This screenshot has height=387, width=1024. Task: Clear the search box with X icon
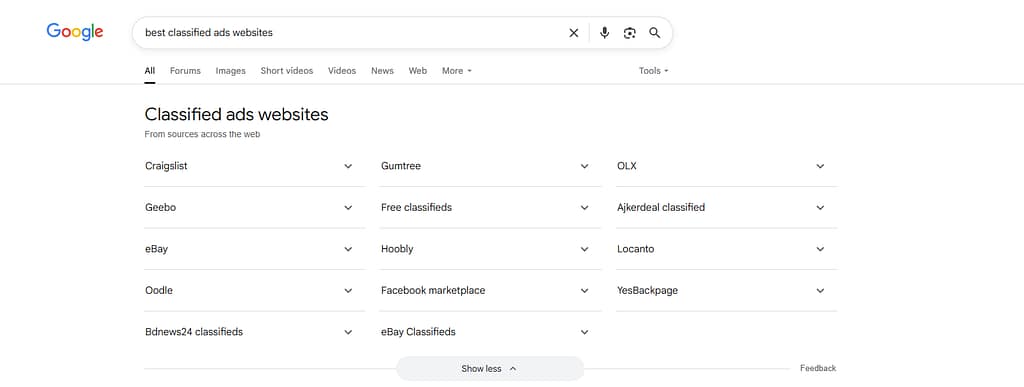pyautogui.click(x=573, y=33)
